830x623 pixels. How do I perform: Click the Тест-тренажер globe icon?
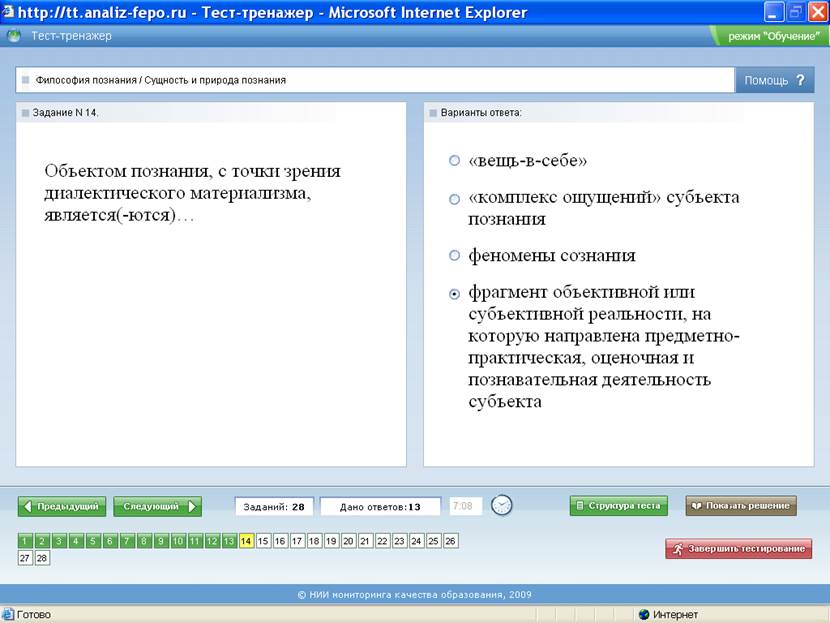pos(14,36)
